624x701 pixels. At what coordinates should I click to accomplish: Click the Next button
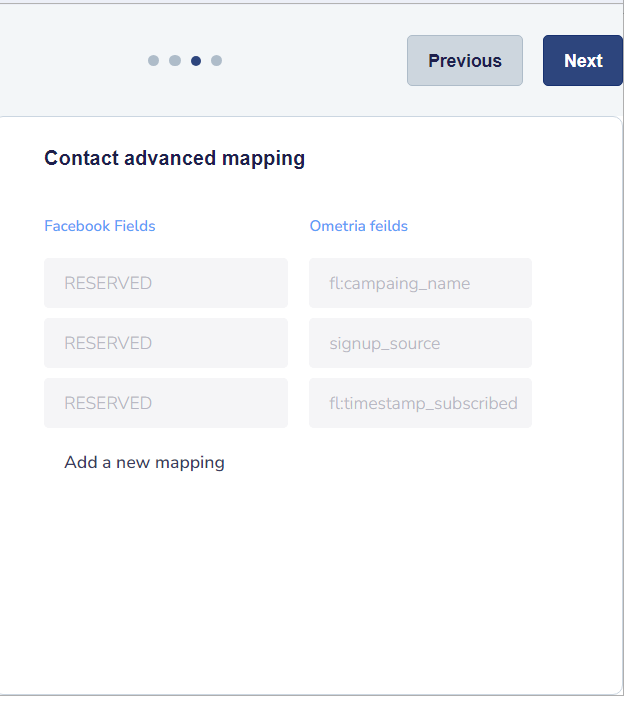pyautogui.click(x=583, y=60)
